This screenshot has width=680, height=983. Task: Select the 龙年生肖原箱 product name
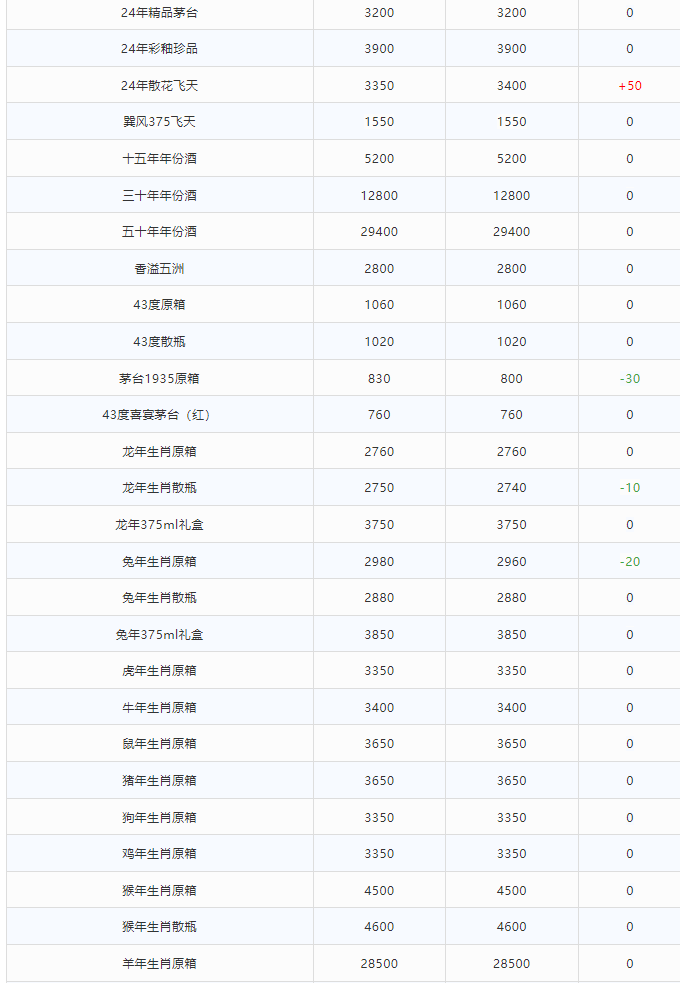(159, 452)
